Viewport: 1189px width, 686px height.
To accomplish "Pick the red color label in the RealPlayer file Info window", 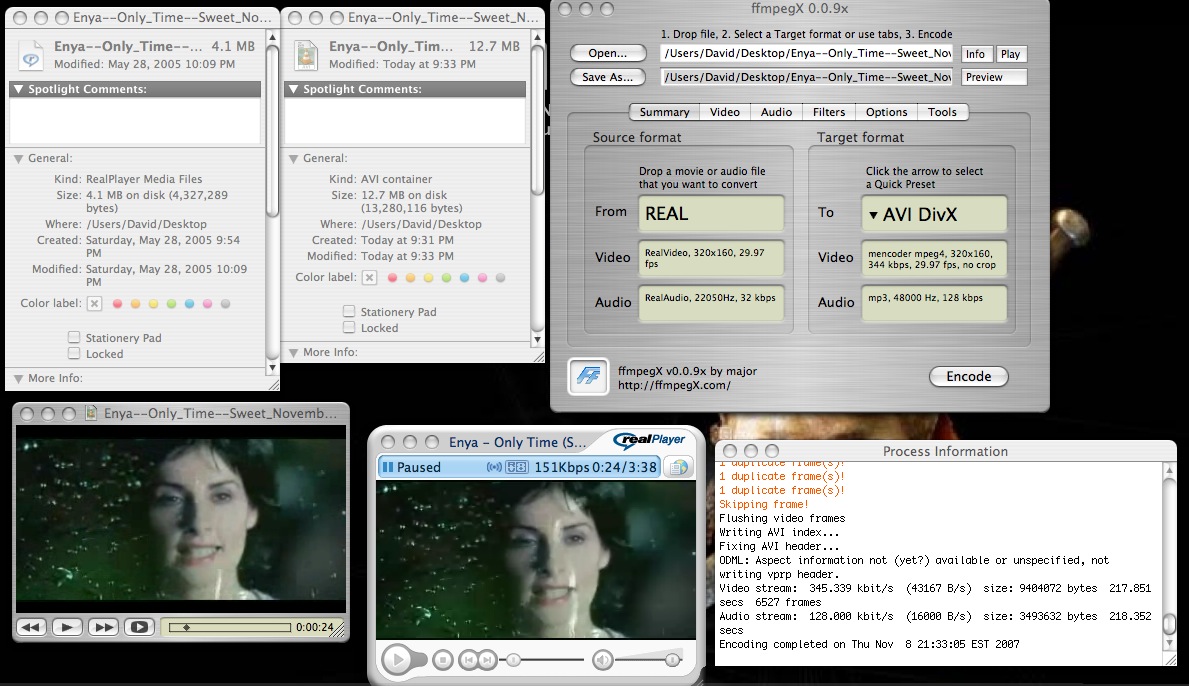I will coord(118,304).
